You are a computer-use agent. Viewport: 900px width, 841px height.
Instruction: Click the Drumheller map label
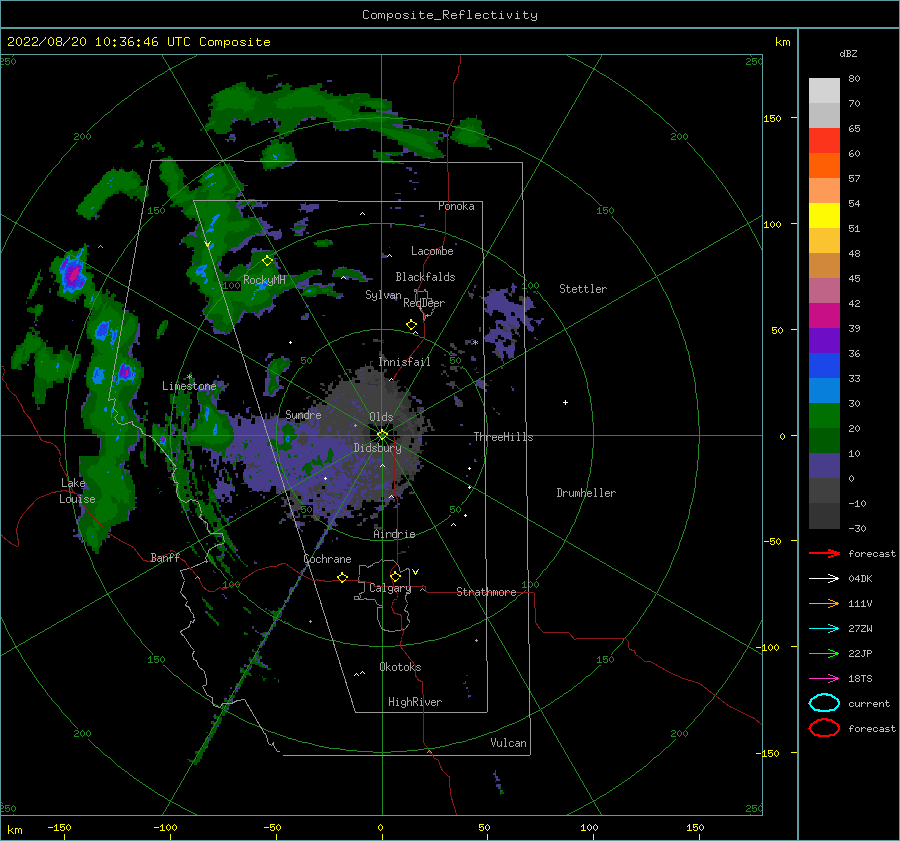click(586, 493)
